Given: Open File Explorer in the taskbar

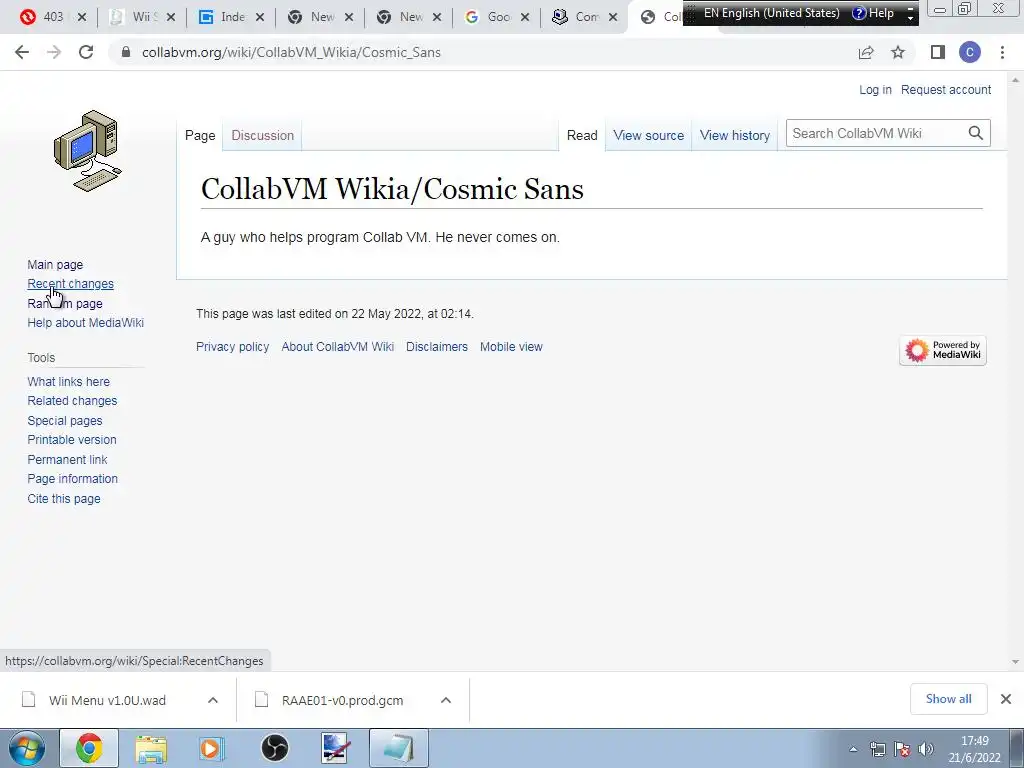Looking at the screenshot, I should [151, 748].
